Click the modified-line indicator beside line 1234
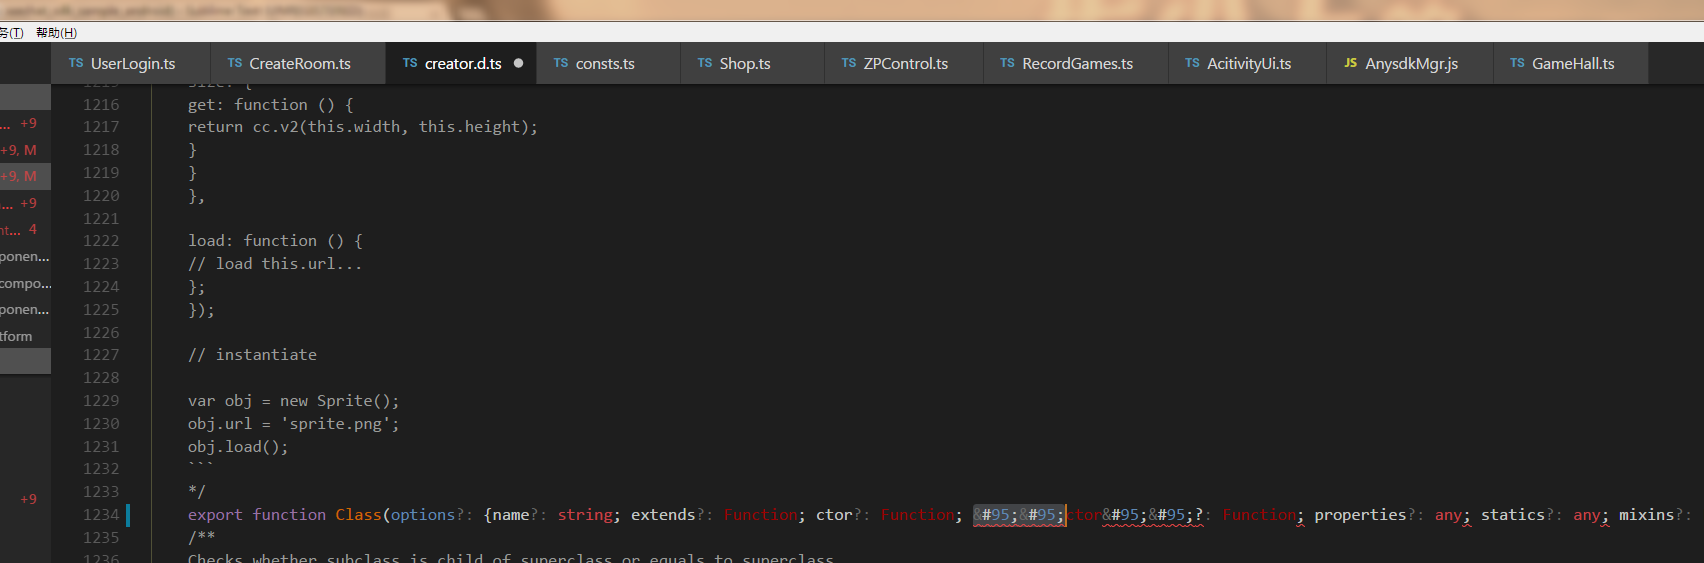This screenshot has height=563, width=1704. pyautogui.click(x=127, y=515)
